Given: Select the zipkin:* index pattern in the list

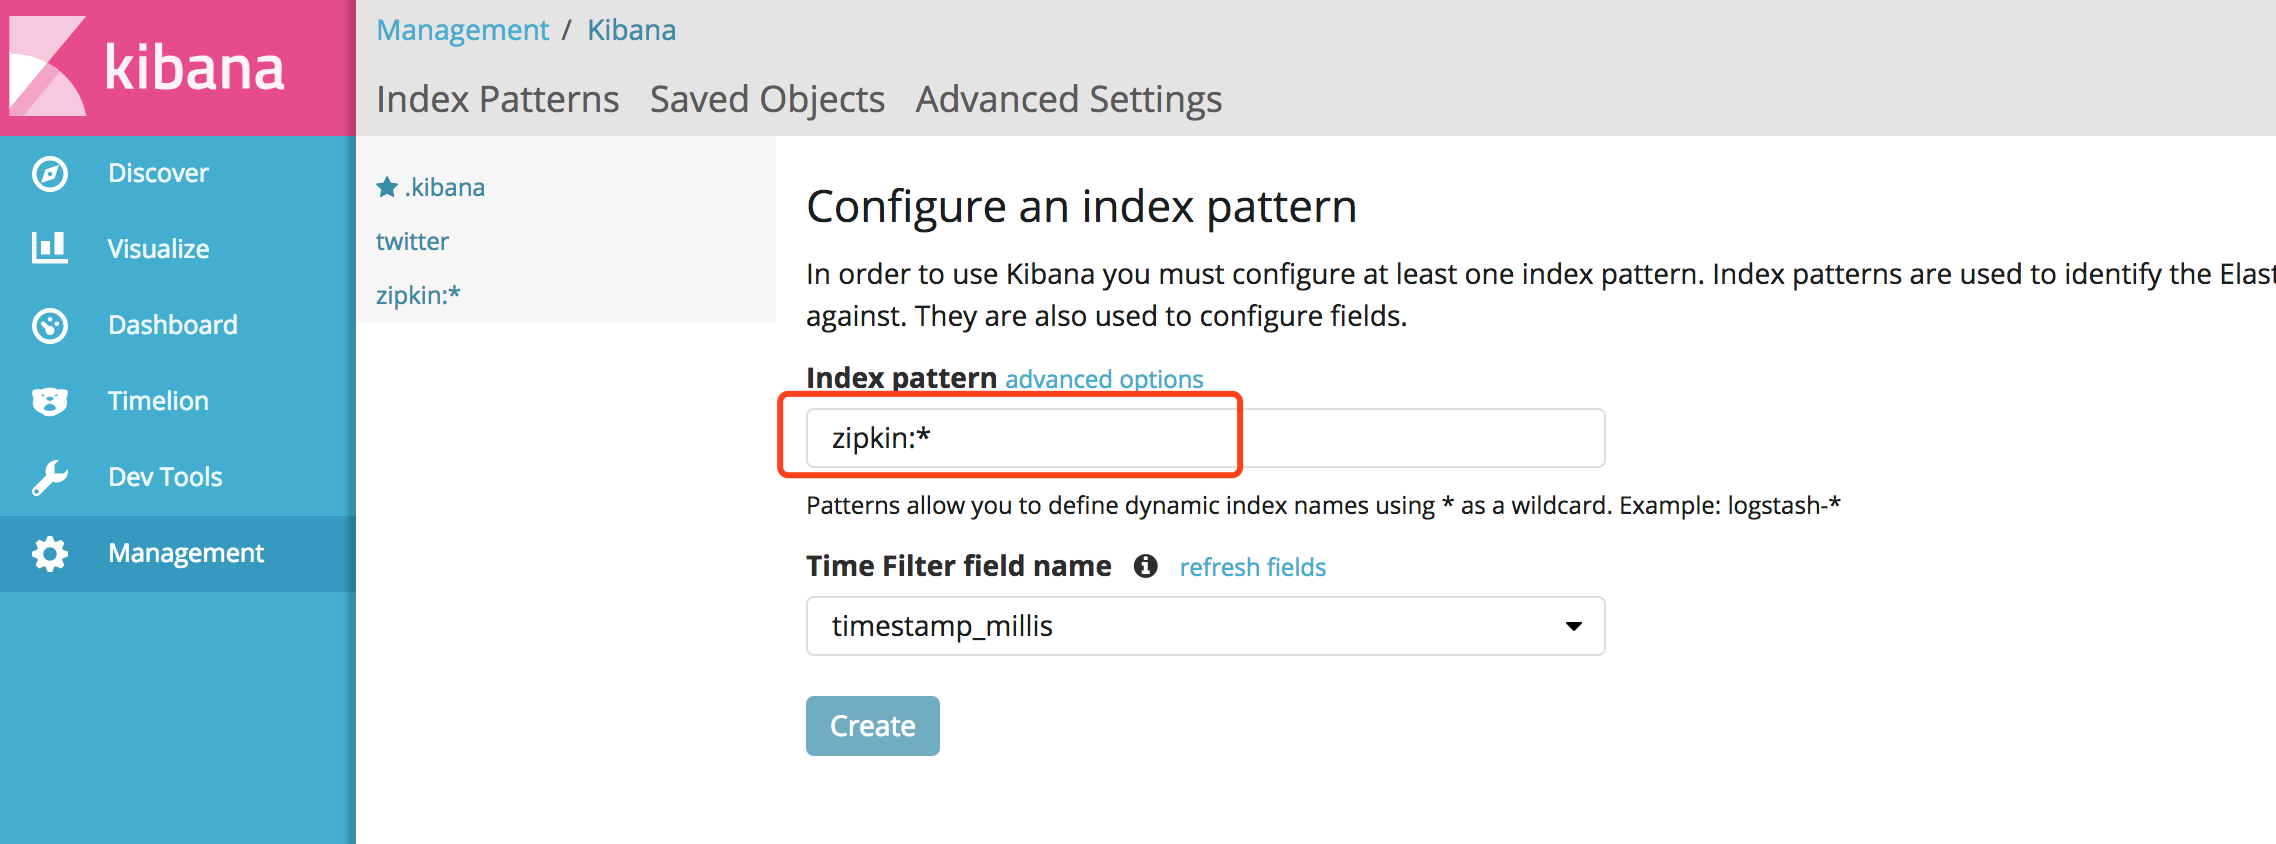Looking at the screenshot, I should pos(418,295).
